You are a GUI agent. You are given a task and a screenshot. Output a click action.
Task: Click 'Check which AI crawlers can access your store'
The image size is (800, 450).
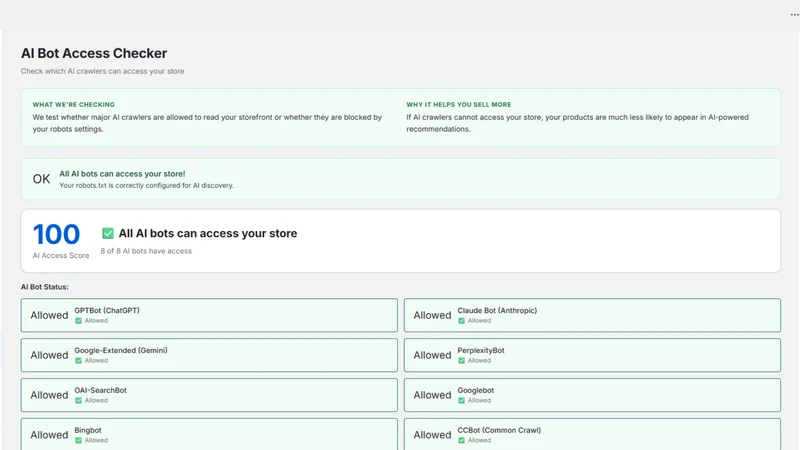click(103, 71)
